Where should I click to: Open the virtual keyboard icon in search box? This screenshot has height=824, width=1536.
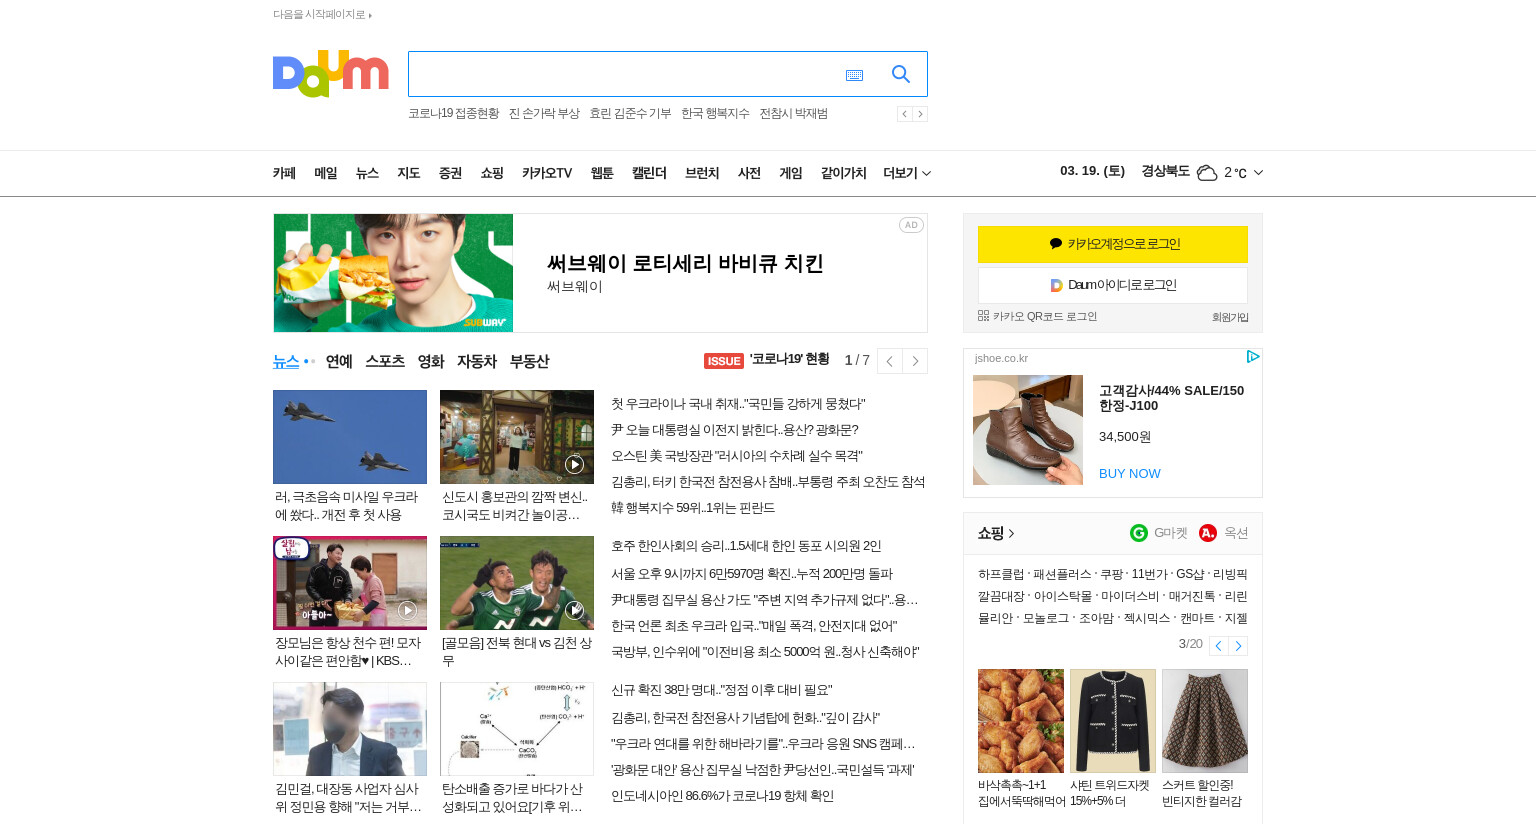[854, 75]
